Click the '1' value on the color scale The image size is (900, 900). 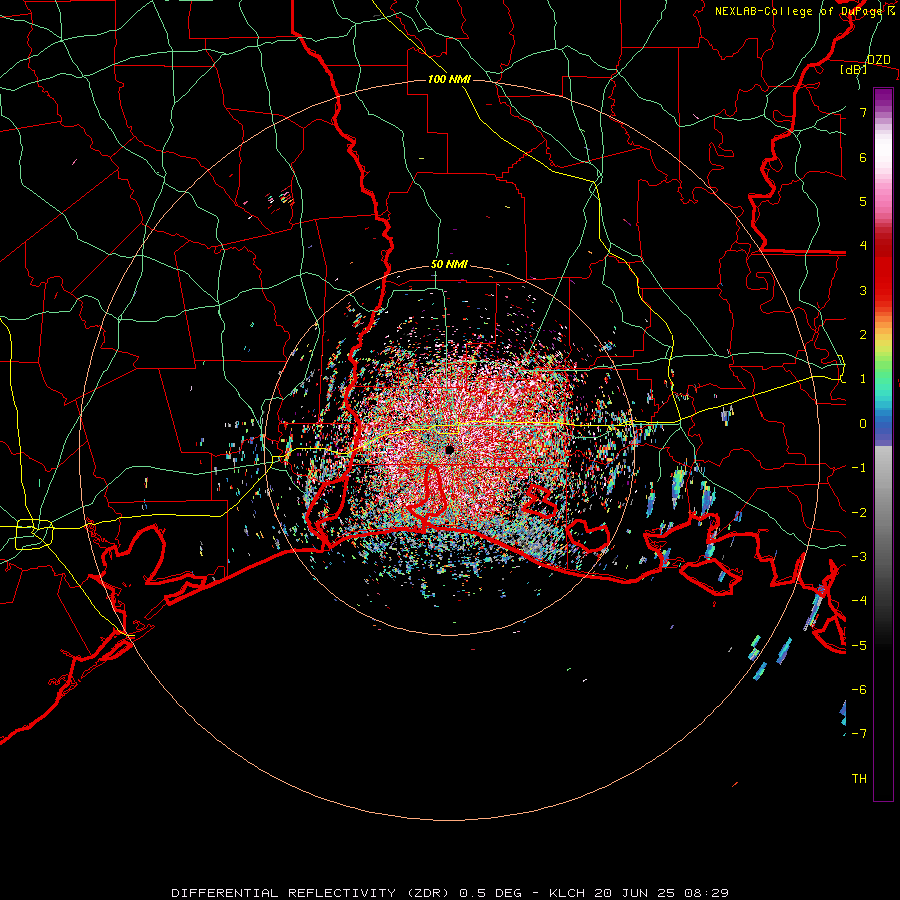click(863, 379)
